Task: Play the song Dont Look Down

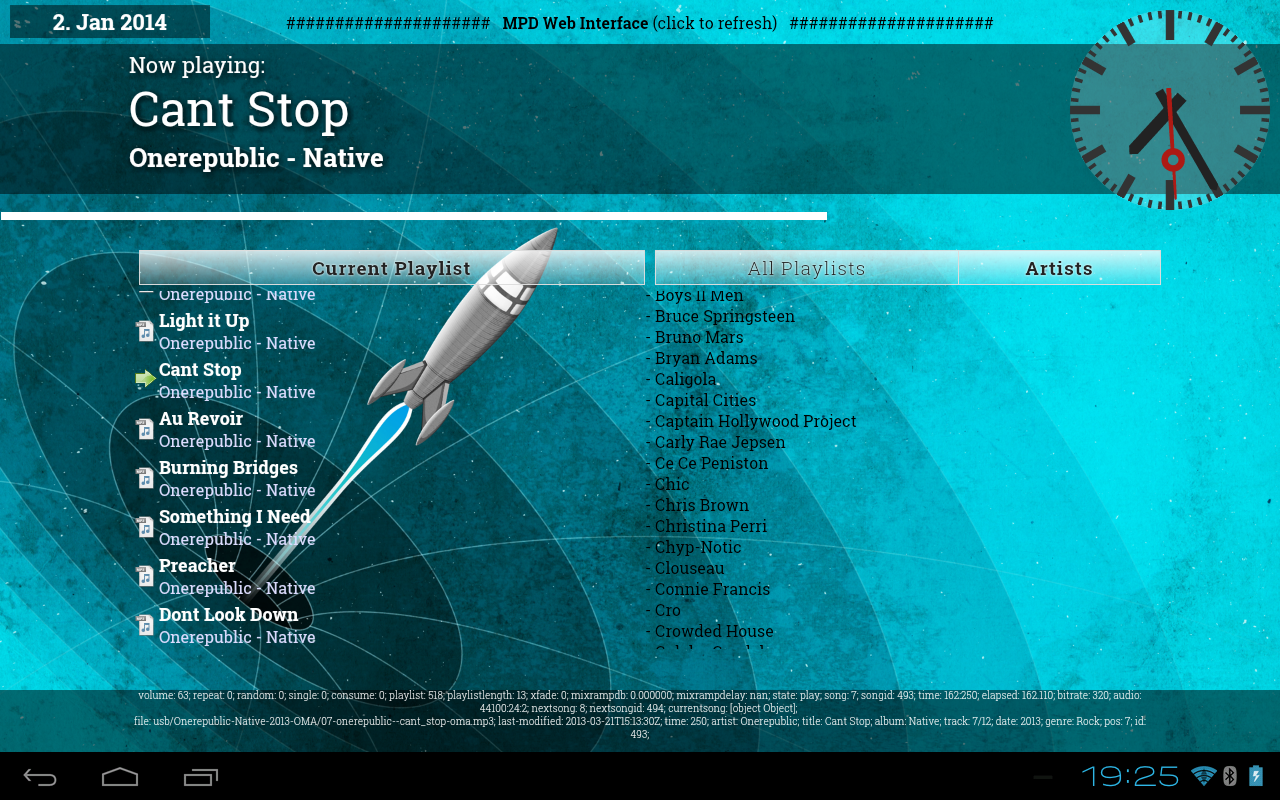Action: pyautogui.click(x=228, y=615)
